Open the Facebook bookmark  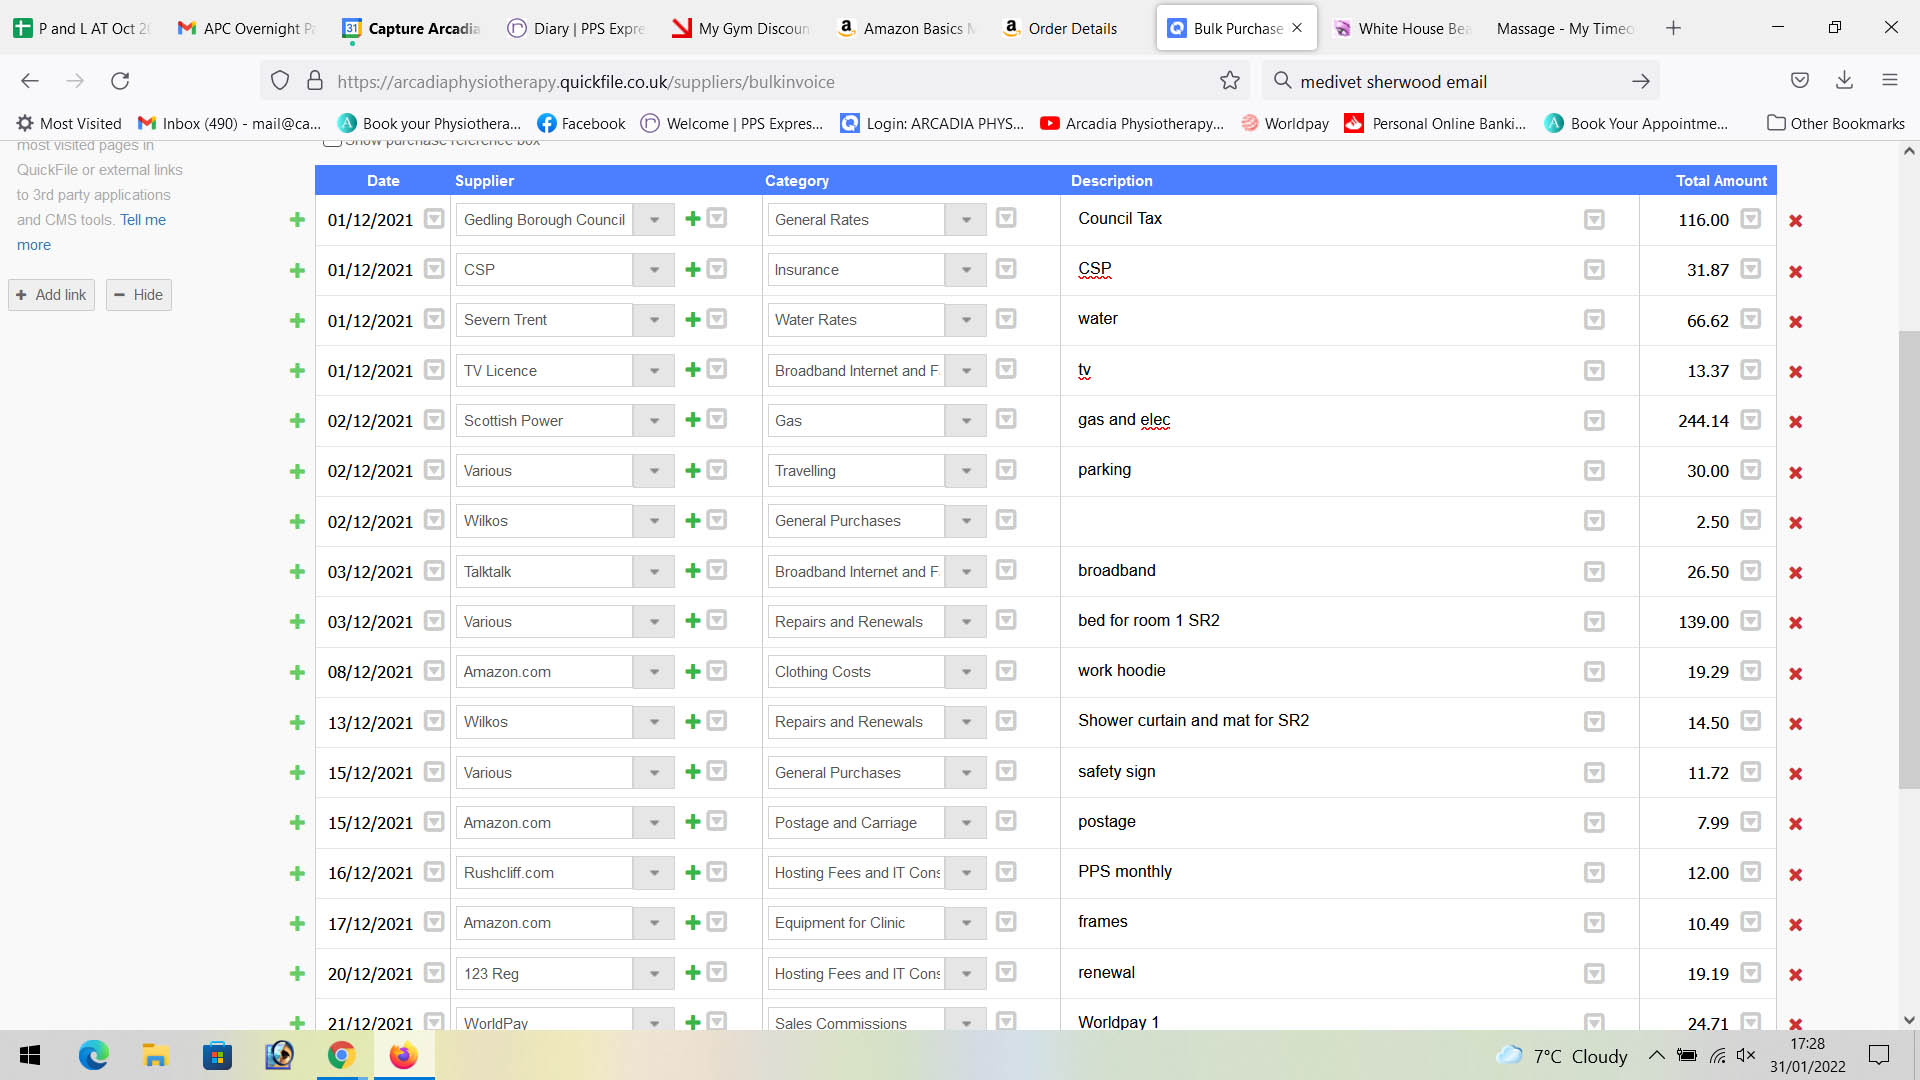click(x=581, y=124)
